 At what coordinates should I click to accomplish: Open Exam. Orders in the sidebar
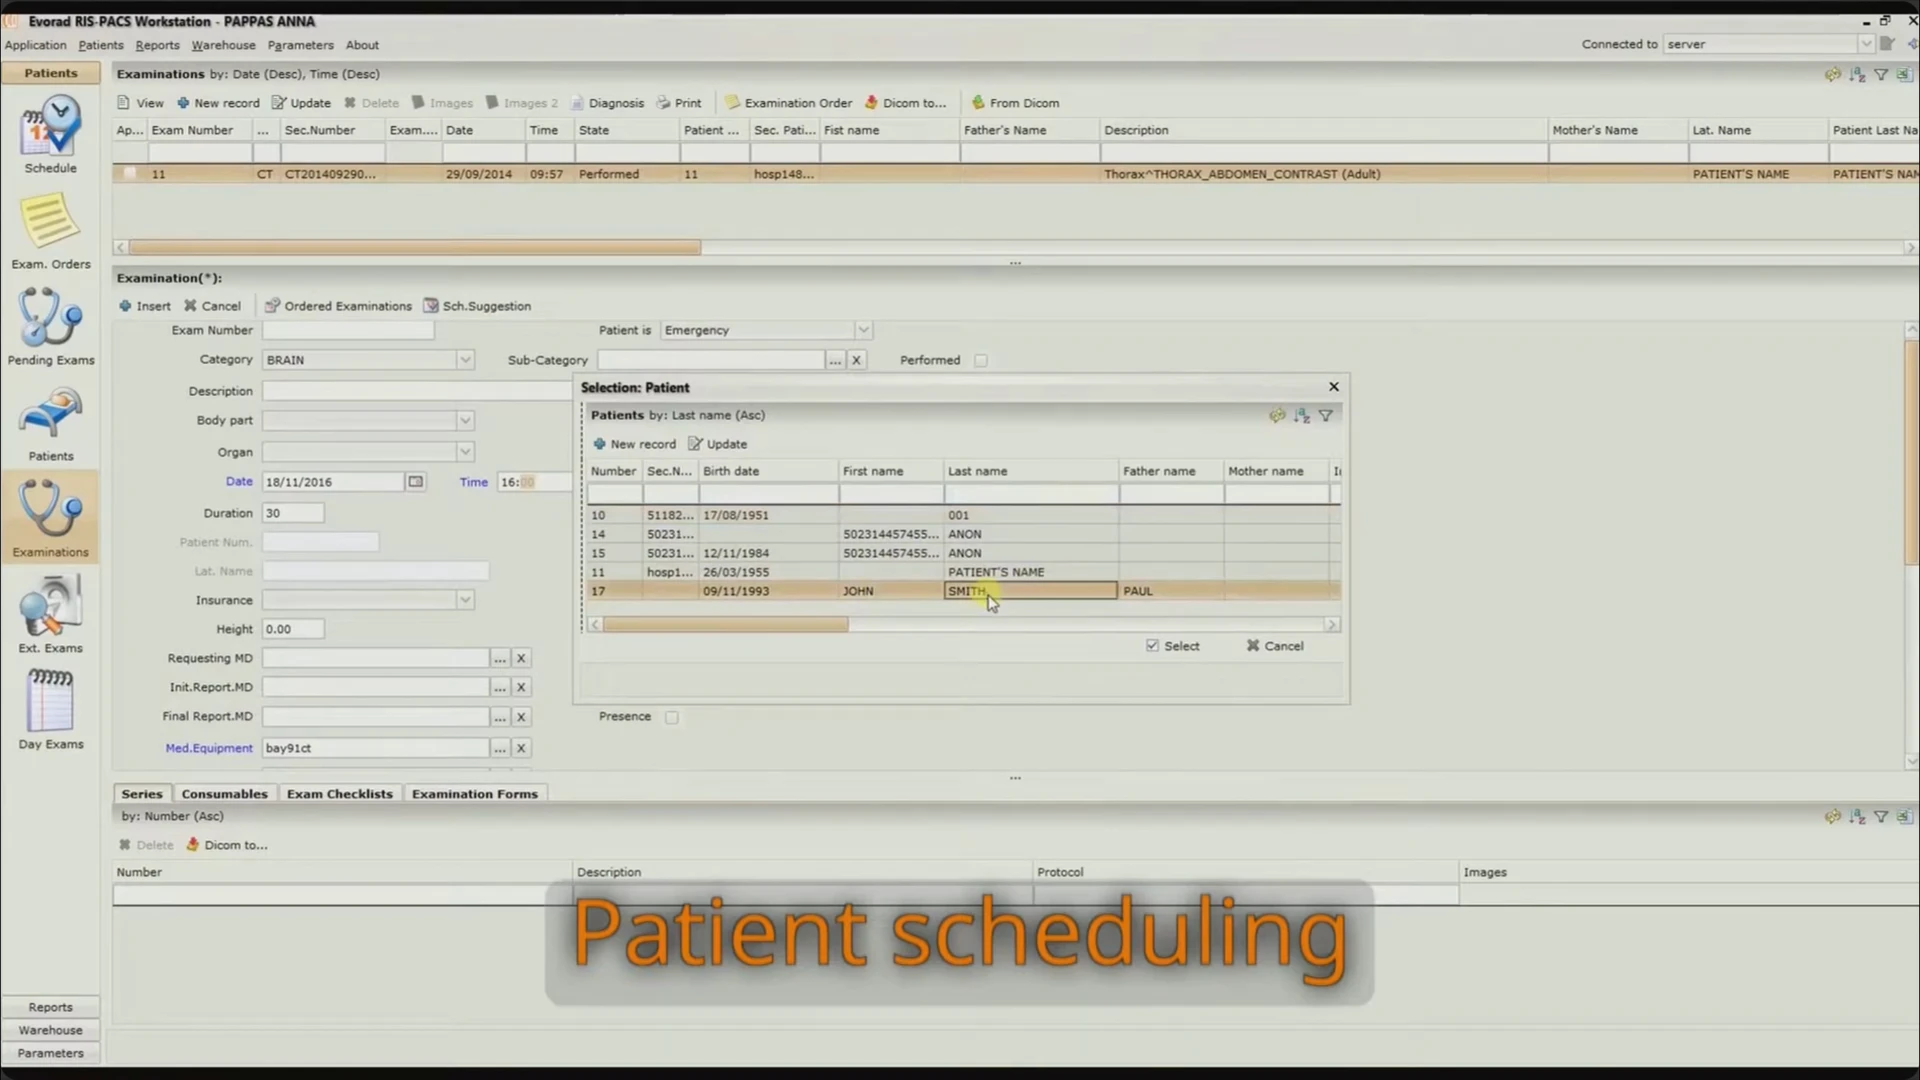point(50,231)
